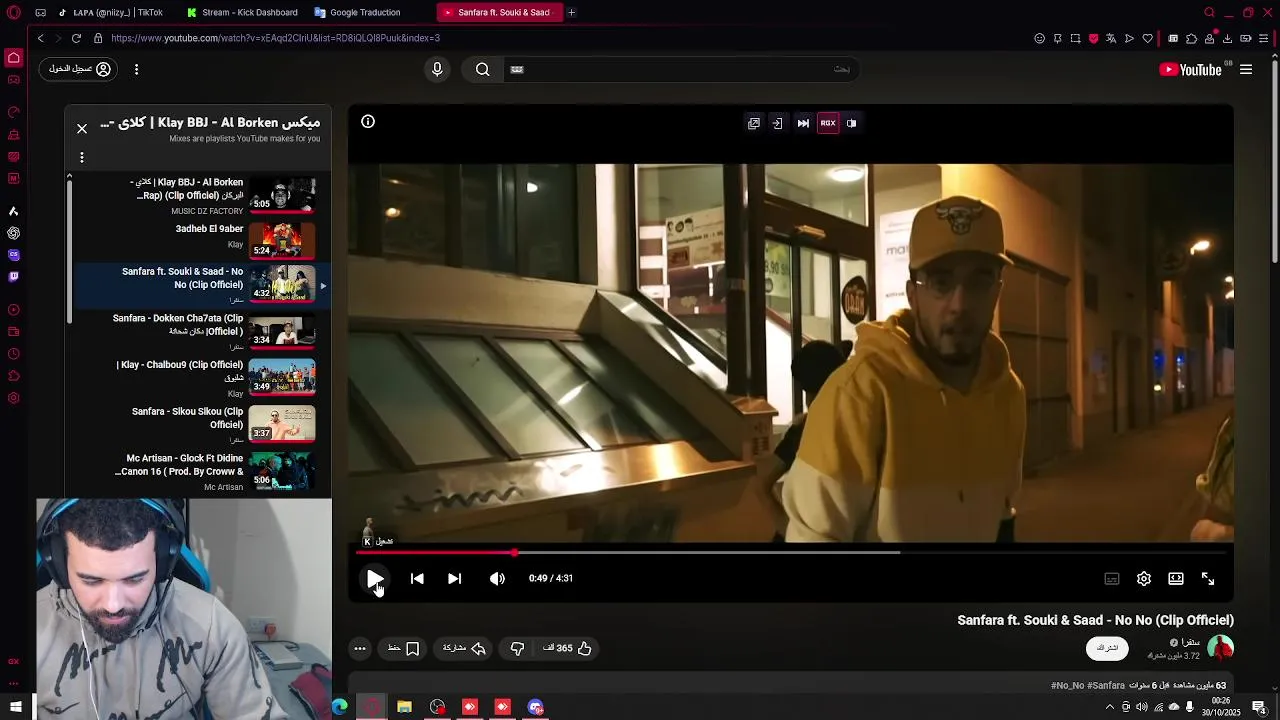Take a snapshot with capture icon
Image resolution: width=1280 pixels, height=720 pixels.
(x=1075, y=38)
